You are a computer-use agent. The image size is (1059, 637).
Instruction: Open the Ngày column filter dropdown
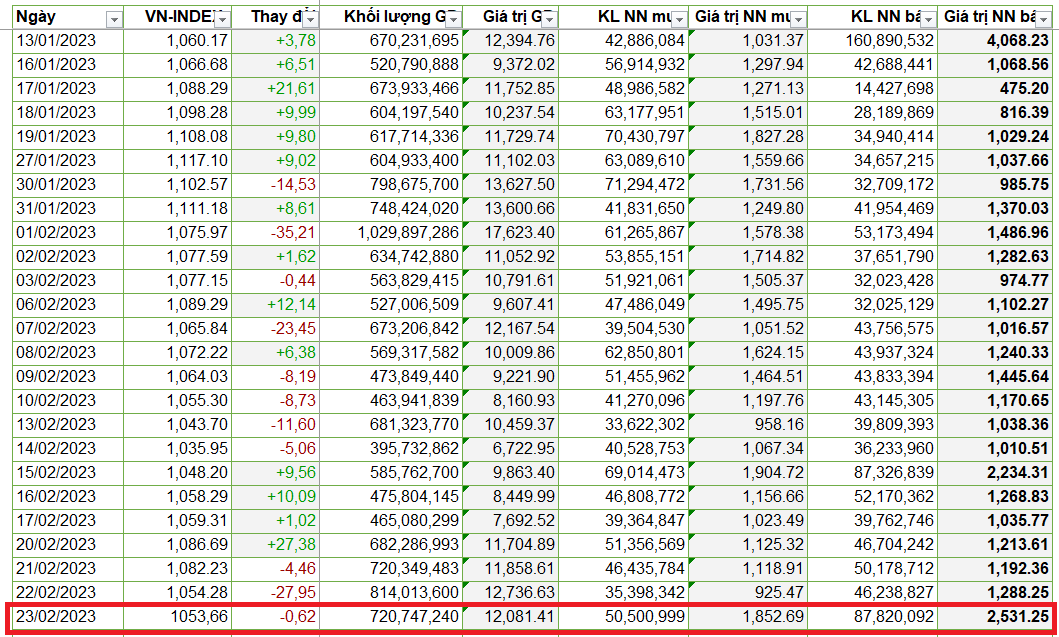(114, 20)
